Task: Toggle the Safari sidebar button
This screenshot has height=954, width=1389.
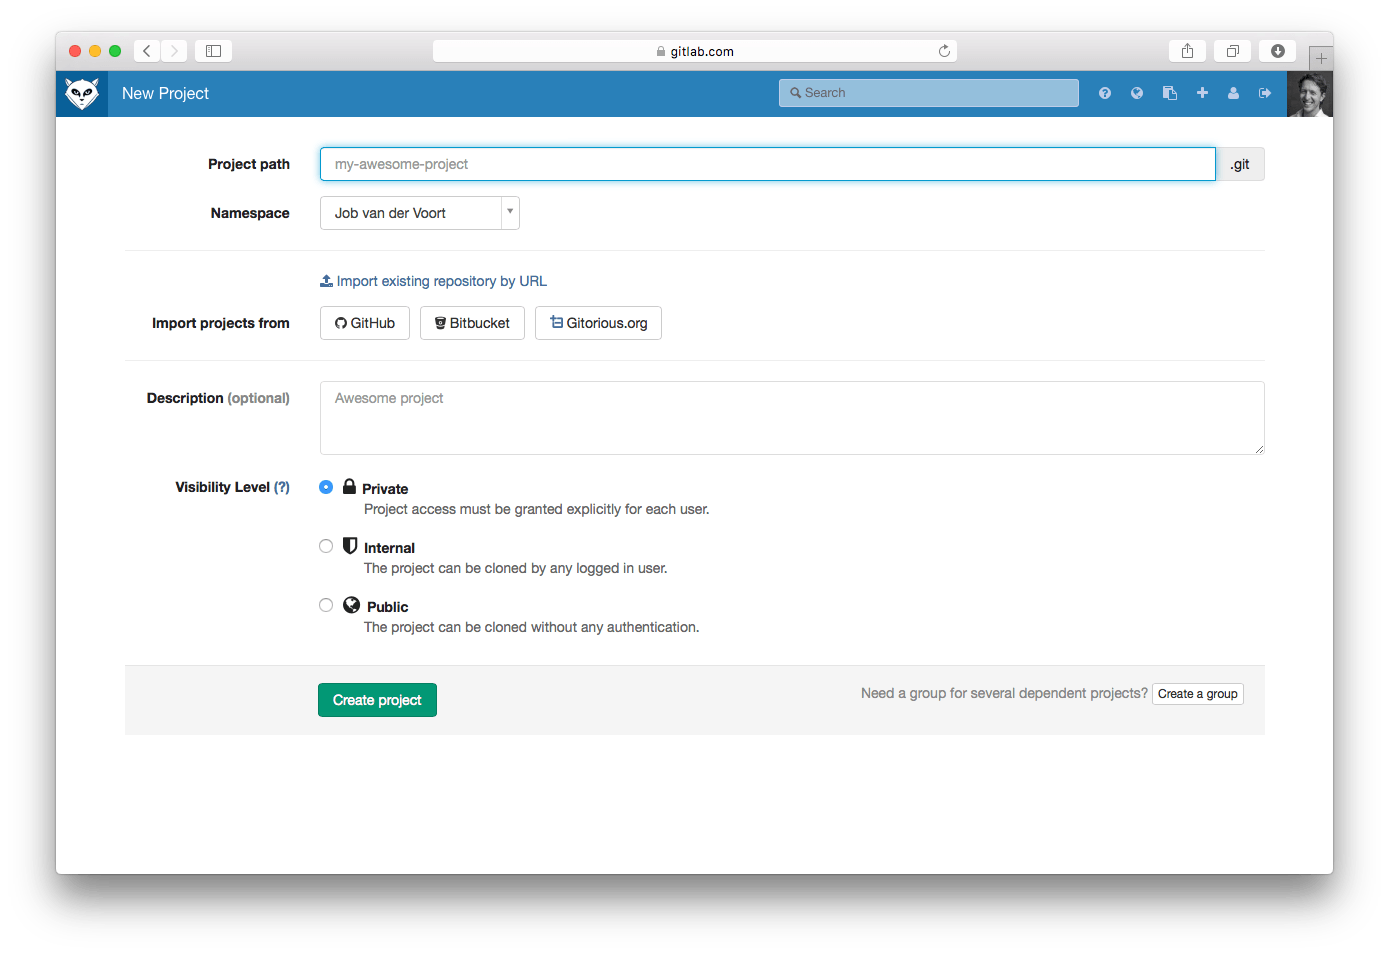Action: 213,51
